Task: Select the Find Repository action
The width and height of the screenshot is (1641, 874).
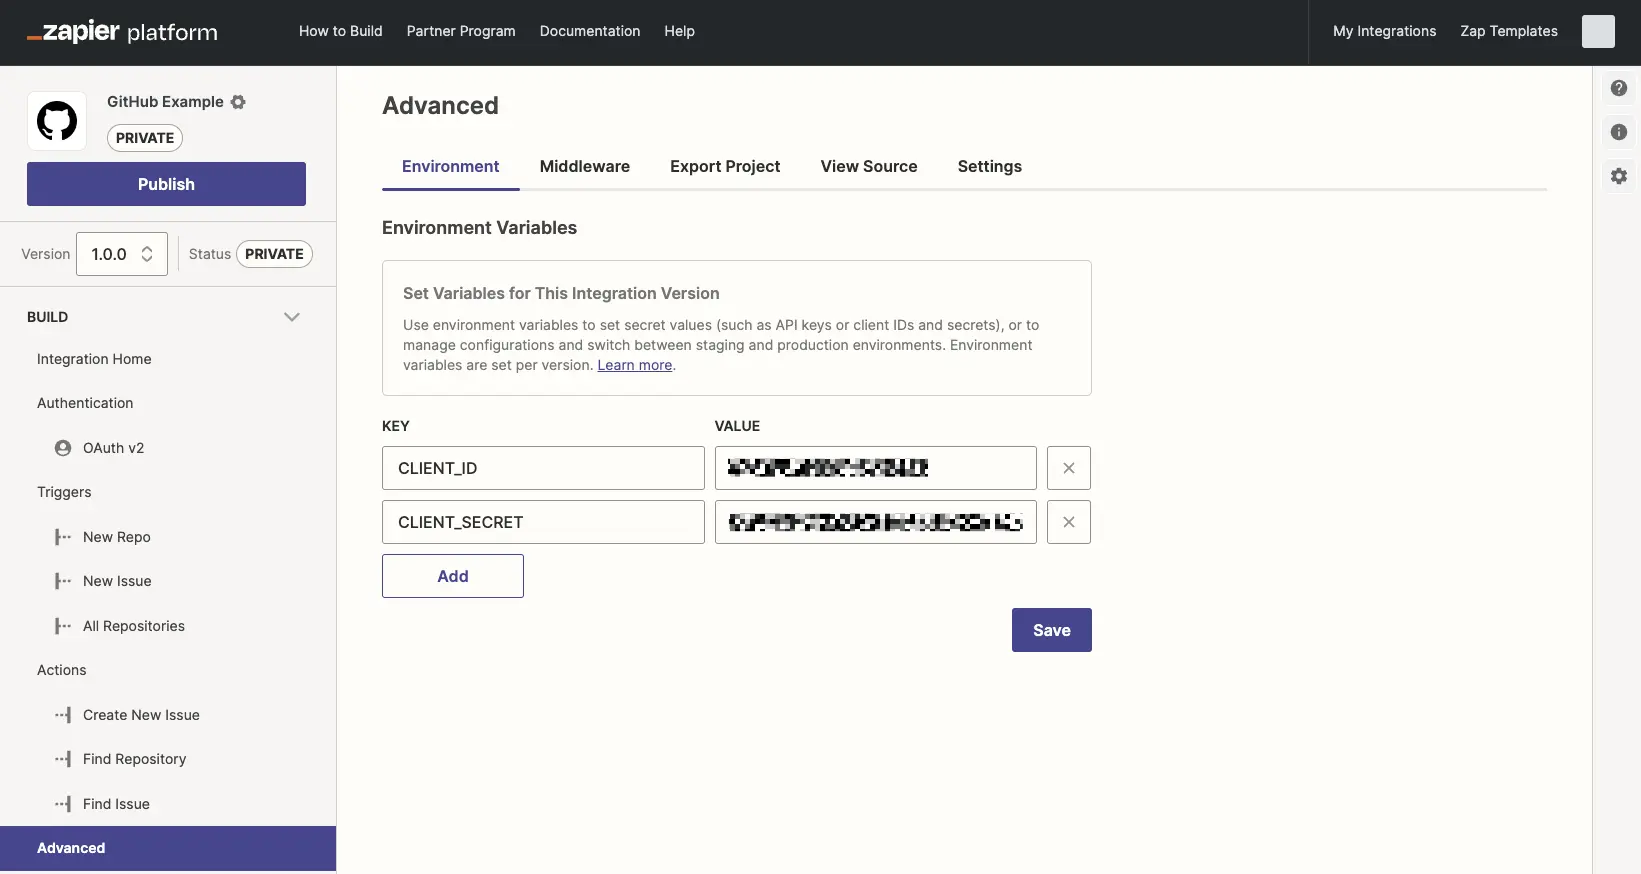Action: [x=135, y=759]
